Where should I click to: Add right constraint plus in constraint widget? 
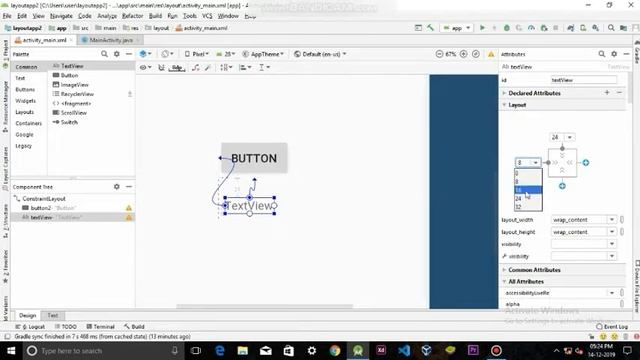pos(586,163)
